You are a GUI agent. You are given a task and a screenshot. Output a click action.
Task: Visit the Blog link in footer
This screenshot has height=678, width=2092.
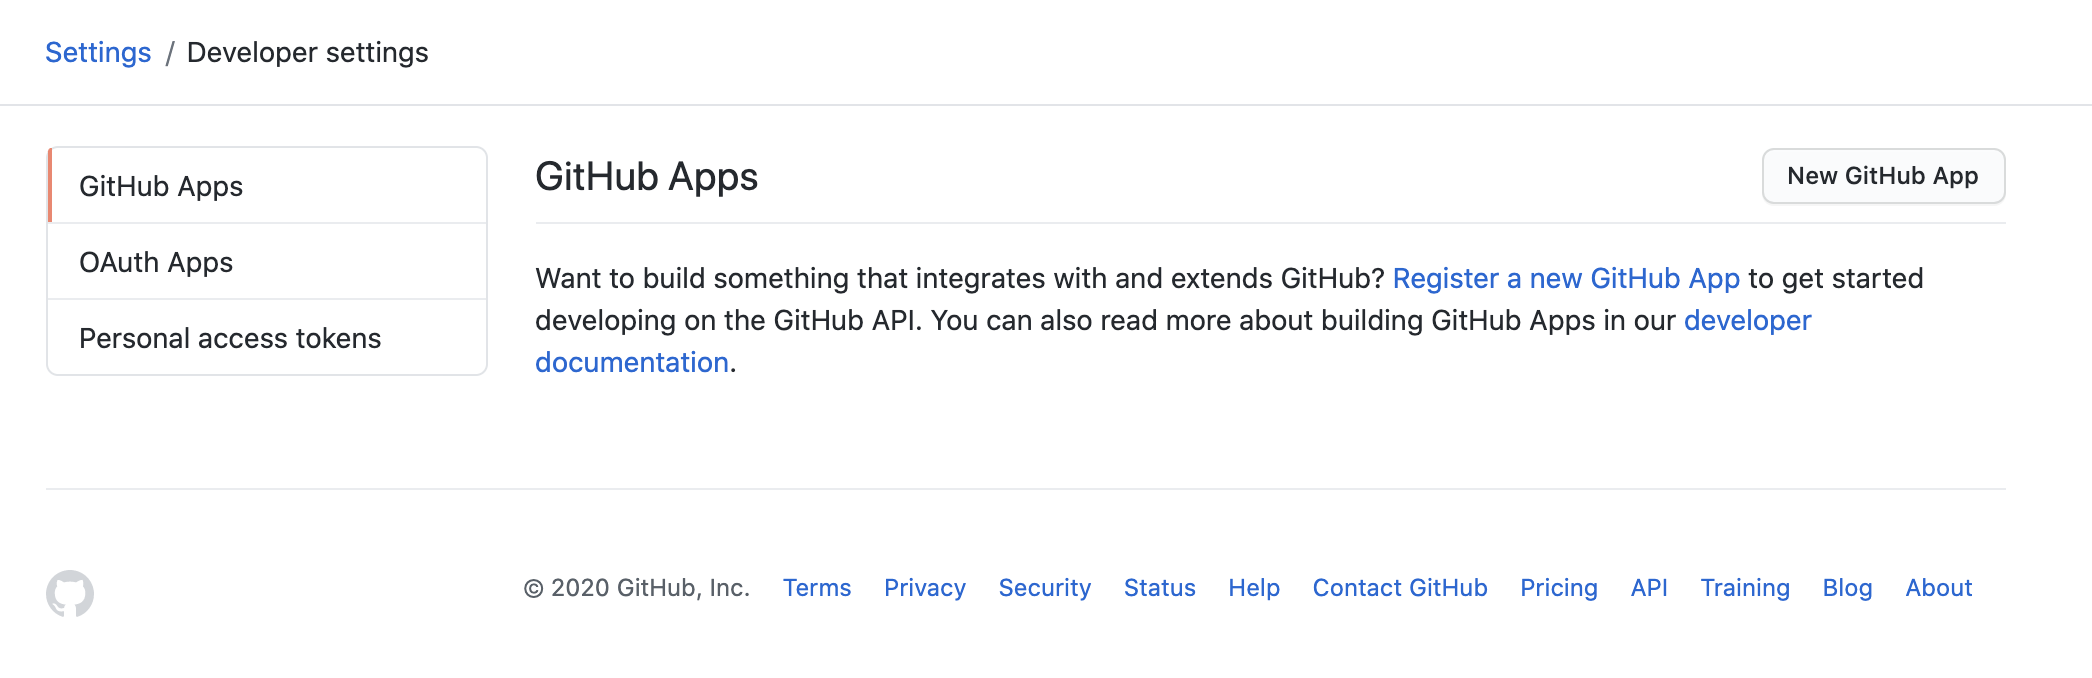(1846, 588)
